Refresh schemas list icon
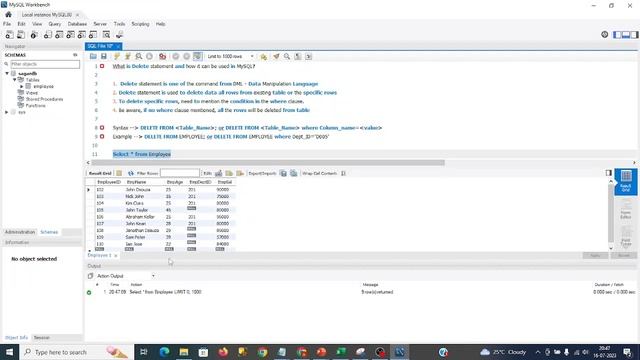 coord(75,55)
